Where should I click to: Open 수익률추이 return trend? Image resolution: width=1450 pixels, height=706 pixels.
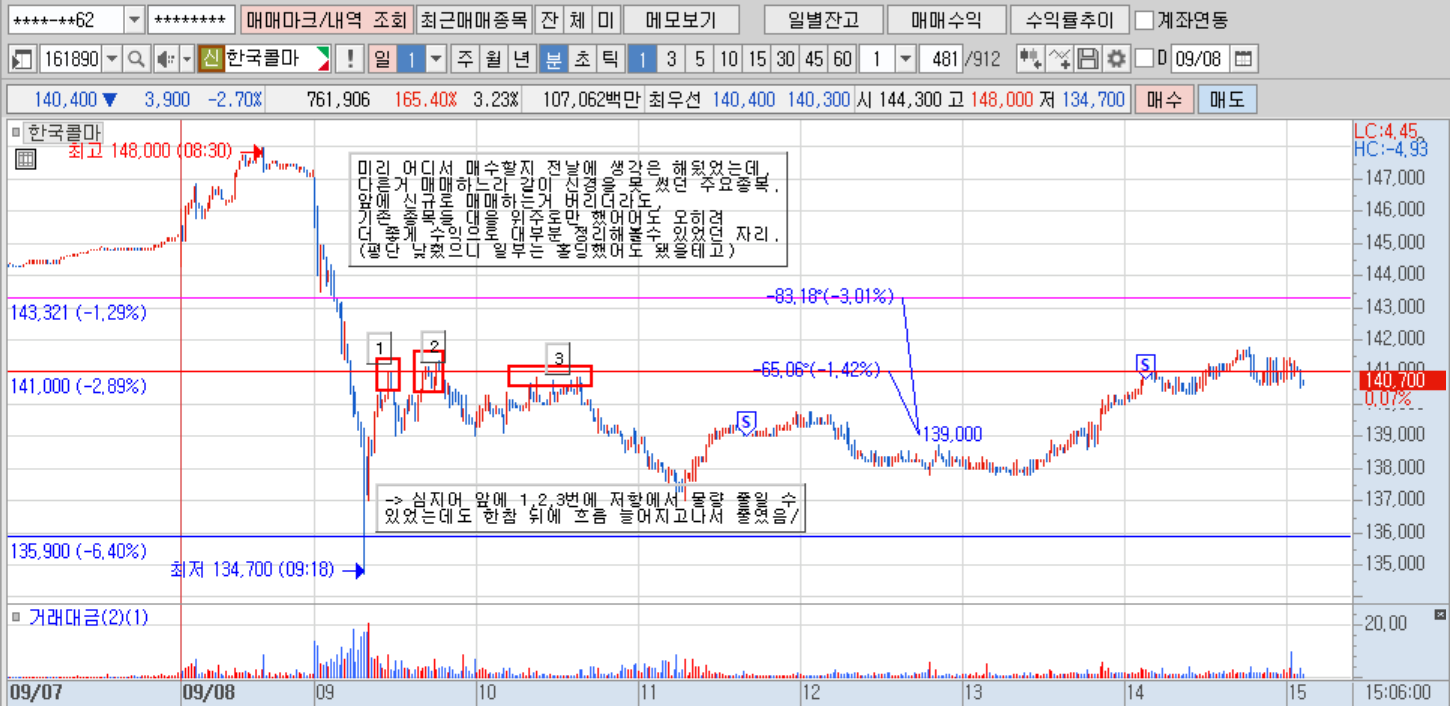click(x=1069, y=19)
